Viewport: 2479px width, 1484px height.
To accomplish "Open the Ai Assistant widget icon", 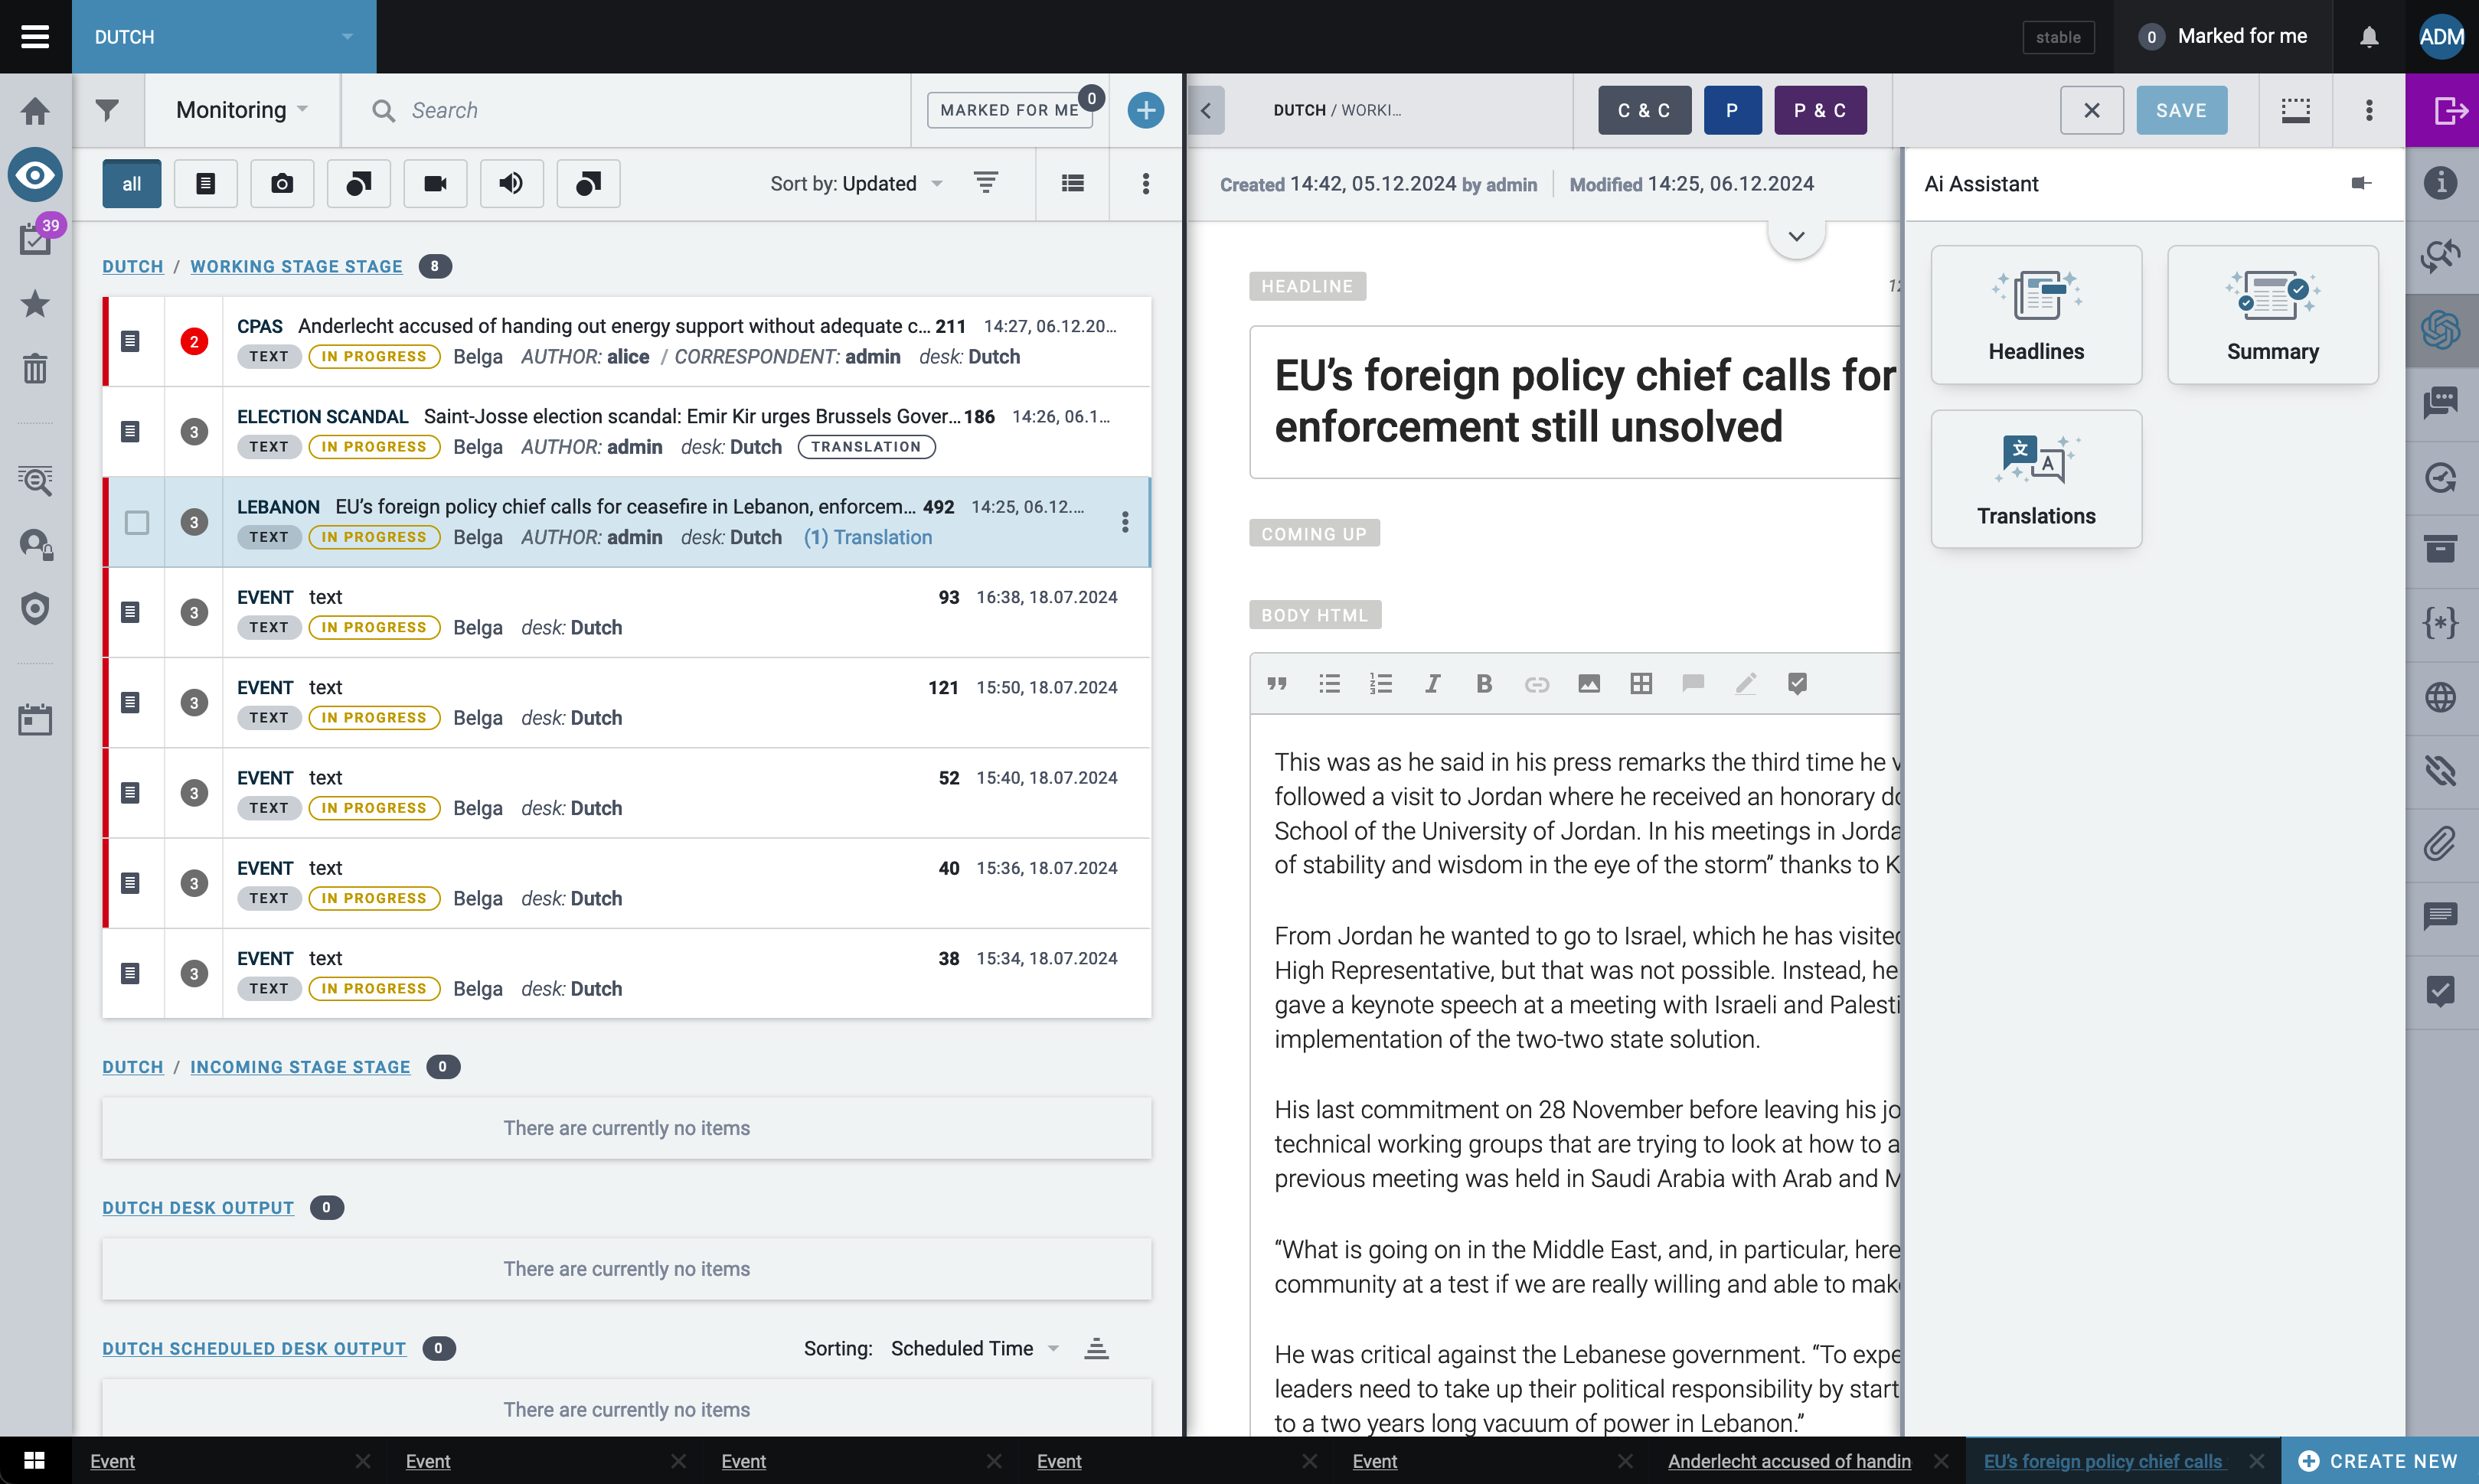I will click(2441, 329).
